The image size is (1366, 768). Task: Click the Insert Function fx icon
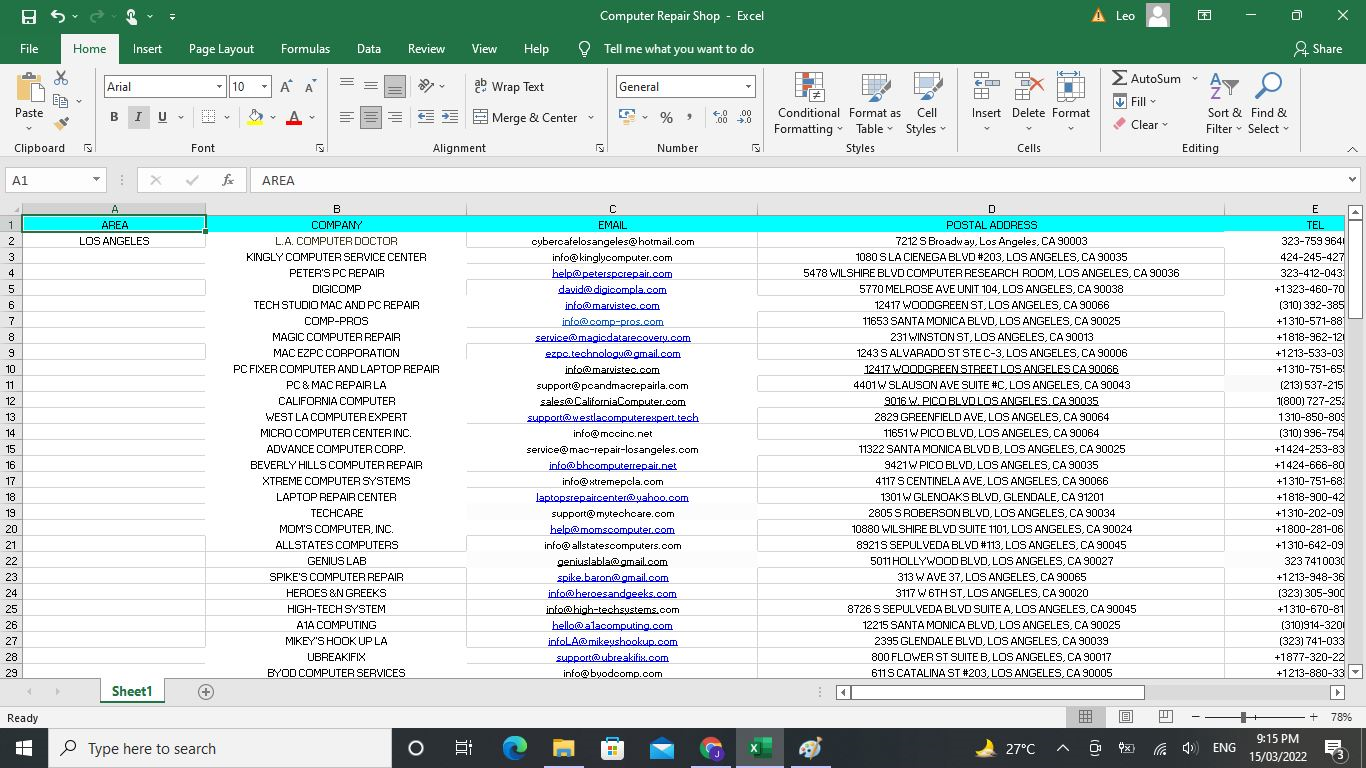tap(228, 180)
